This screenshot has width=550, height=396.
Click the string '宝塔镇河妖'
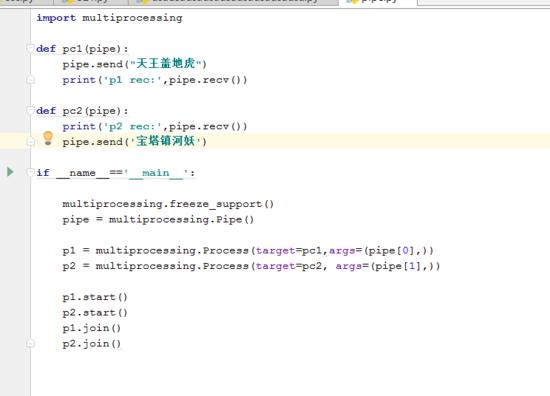point(166,141)
